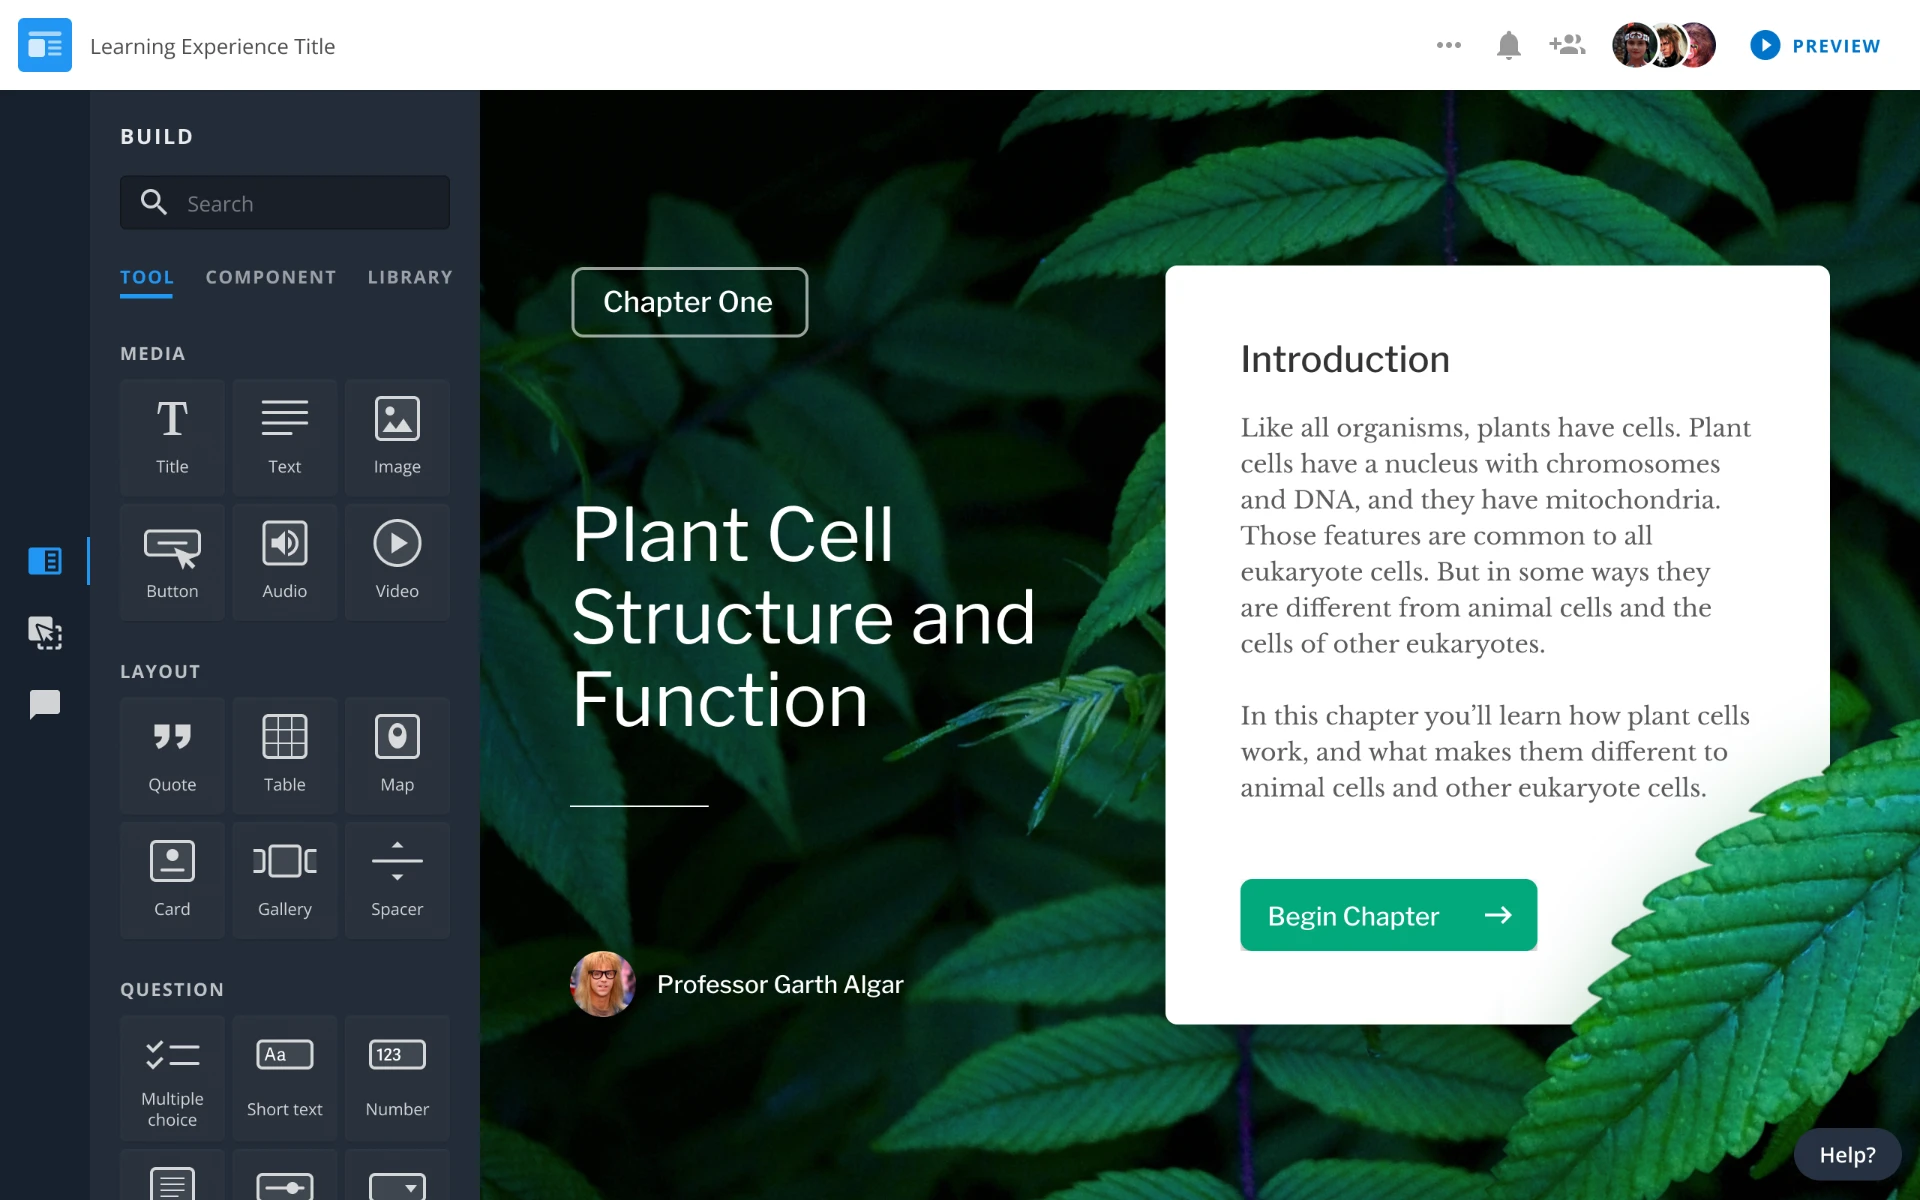The image size is (1920, 1200).
Task: Click the Chapter One label button
Action: 689,302
